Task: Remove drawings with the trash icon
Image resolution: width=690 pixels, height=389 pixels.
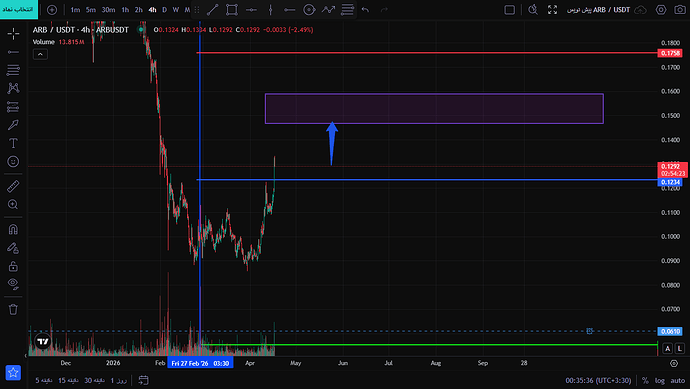Action: pos(13,309)
